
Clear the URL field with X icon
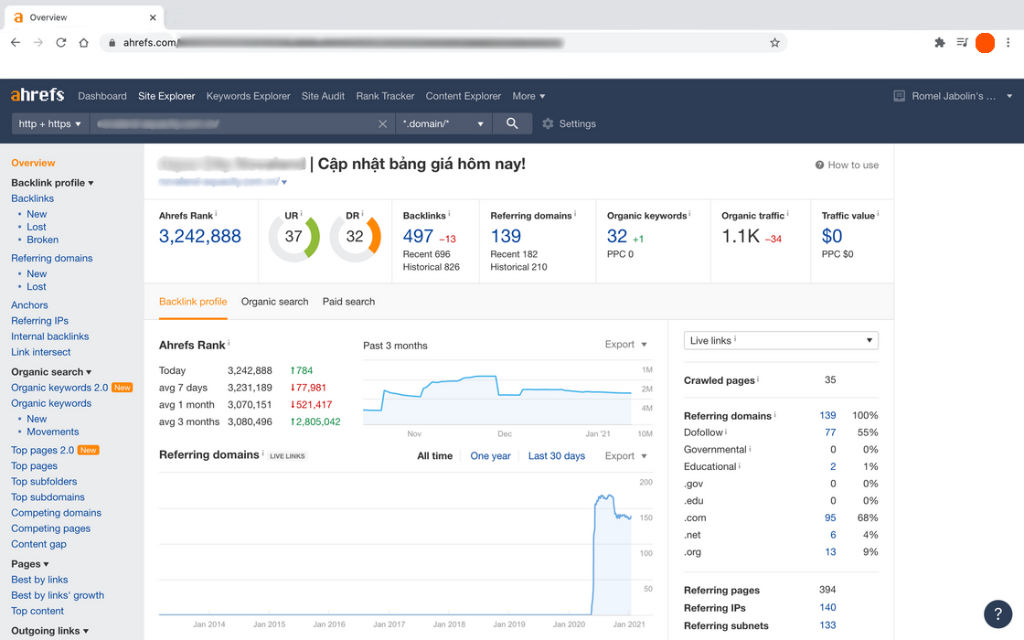click(382, 124)
